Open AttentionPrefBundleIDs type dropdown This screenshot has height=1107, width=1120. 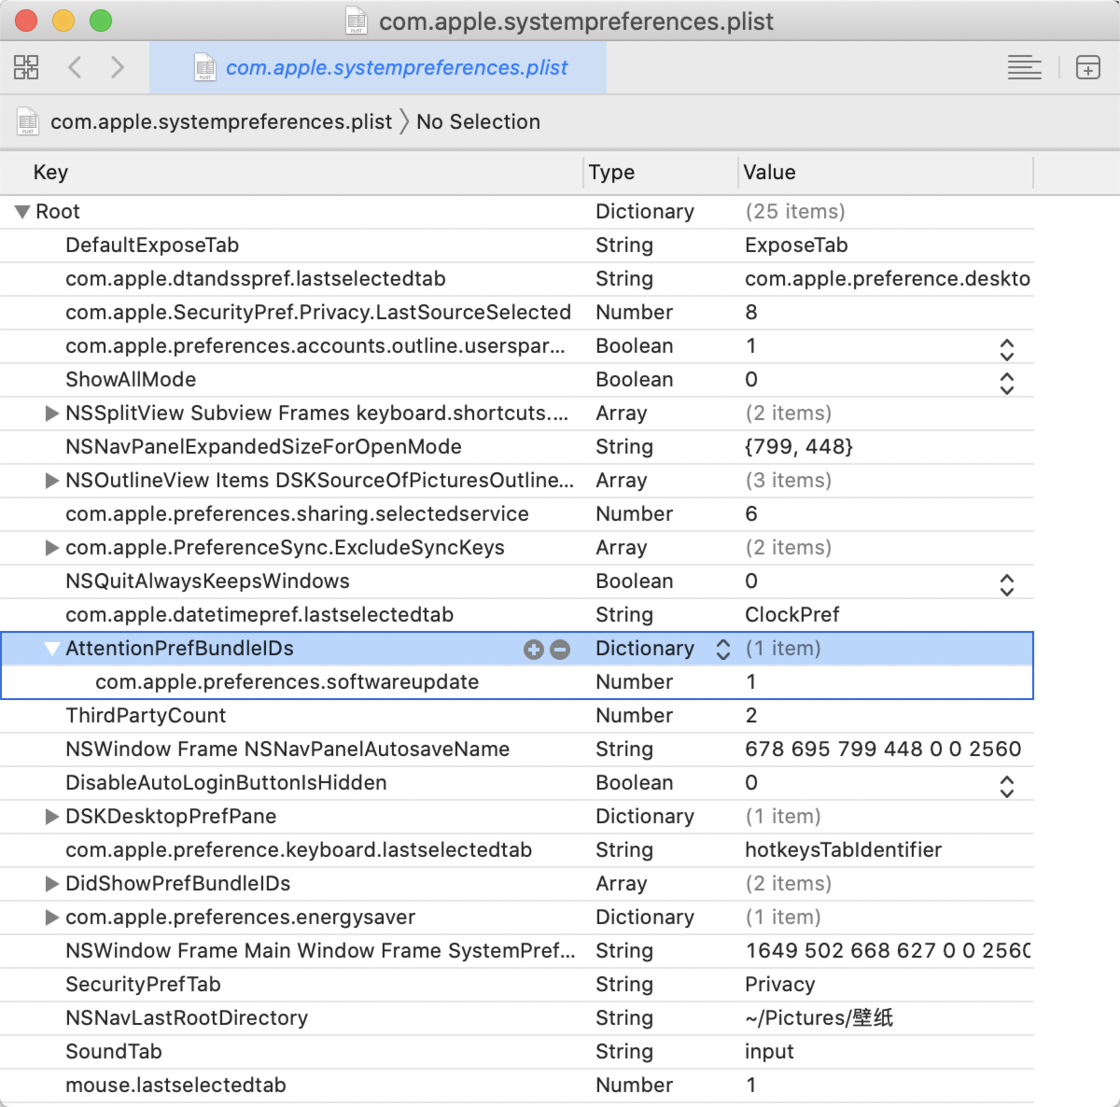click(723, 649)
